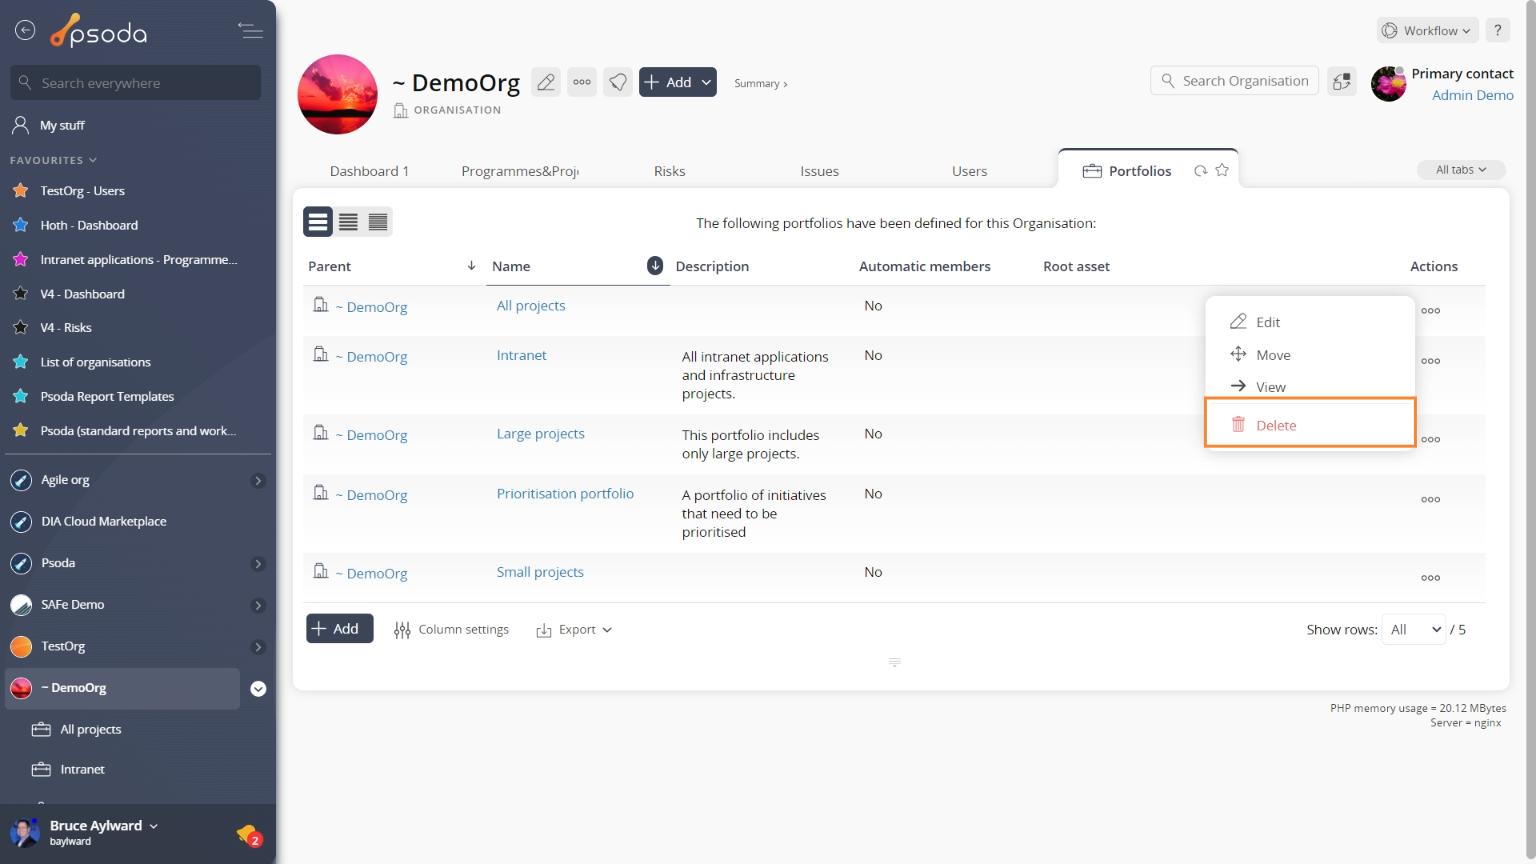Open actions menu for Small projects row

point(1431,578)
